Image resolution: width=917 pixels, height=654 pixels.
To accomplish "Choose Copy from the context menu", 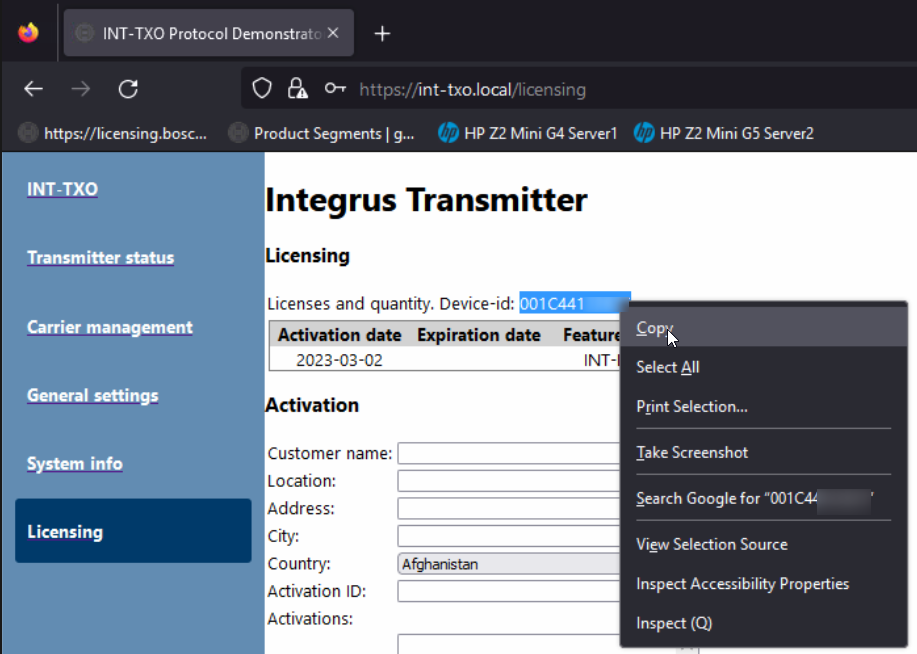I will (656, 328).
